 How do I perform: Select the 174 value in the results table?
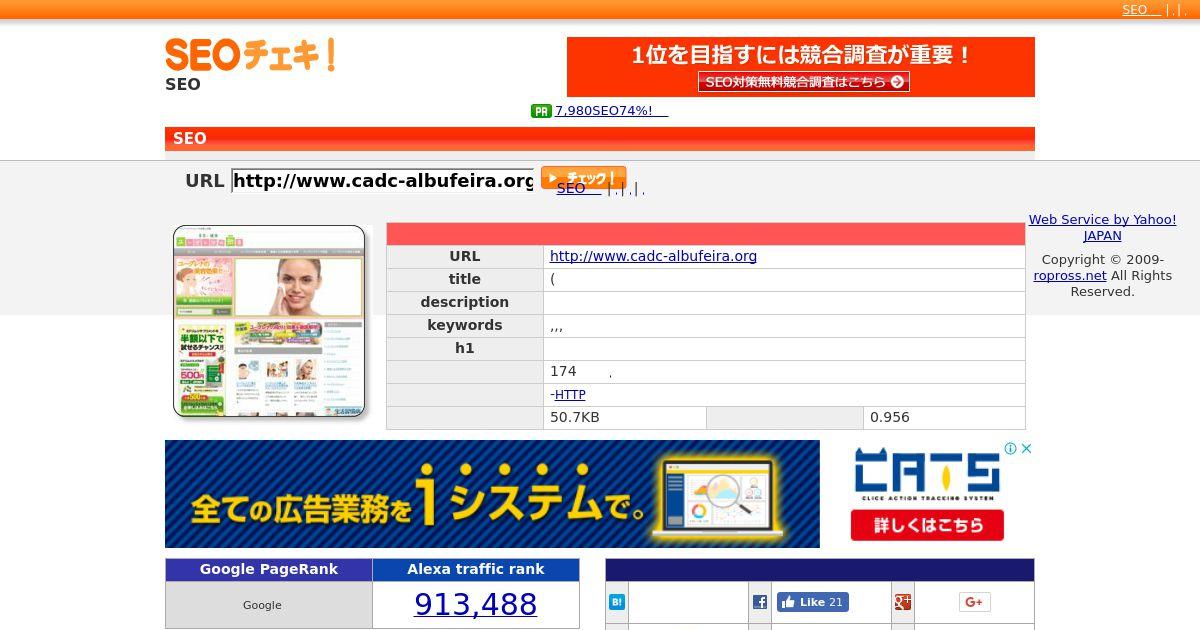(563, 371)
